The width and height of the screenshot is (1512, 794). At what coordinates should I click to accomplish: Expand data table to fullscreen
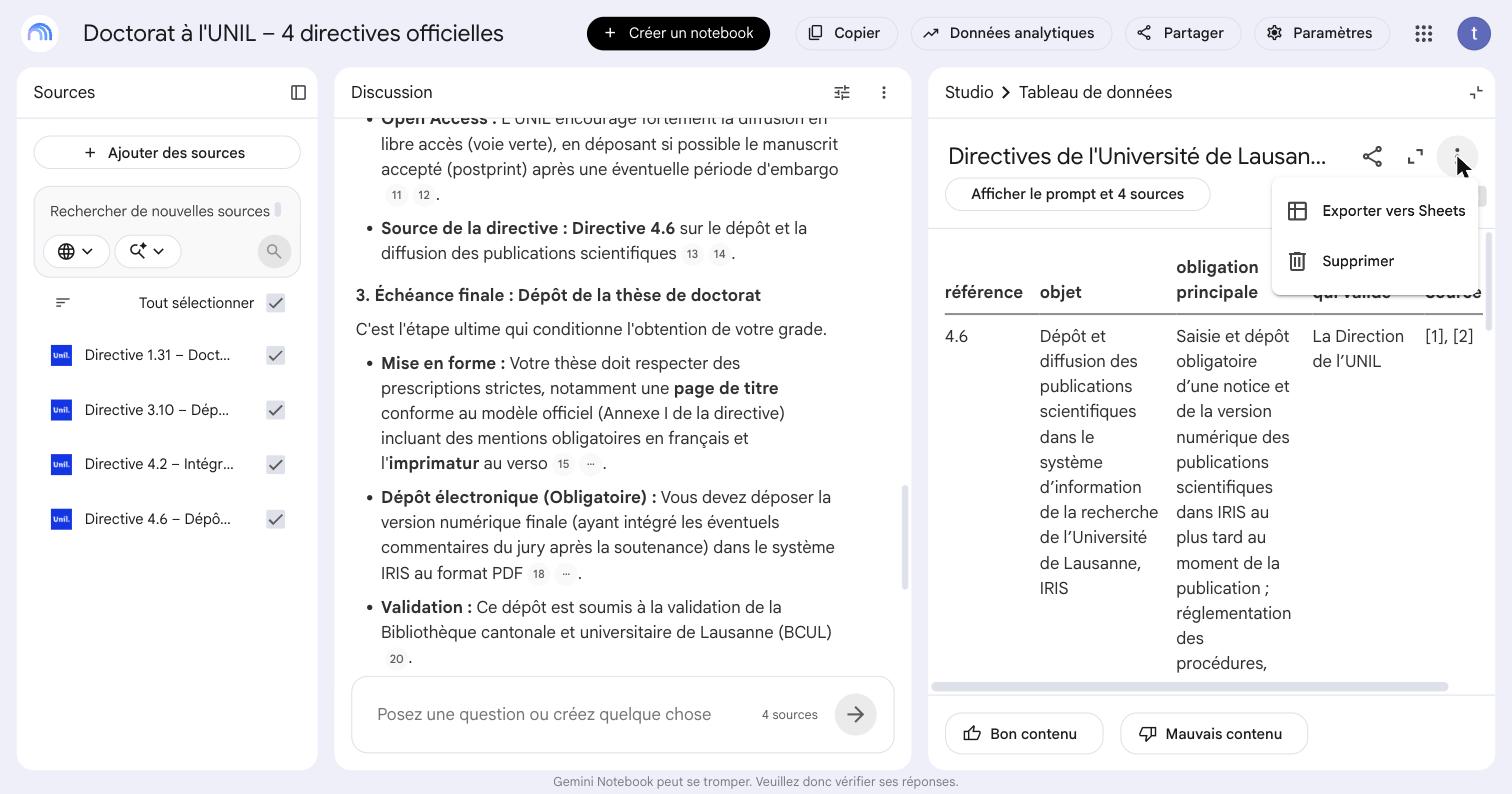point(1415,156)
